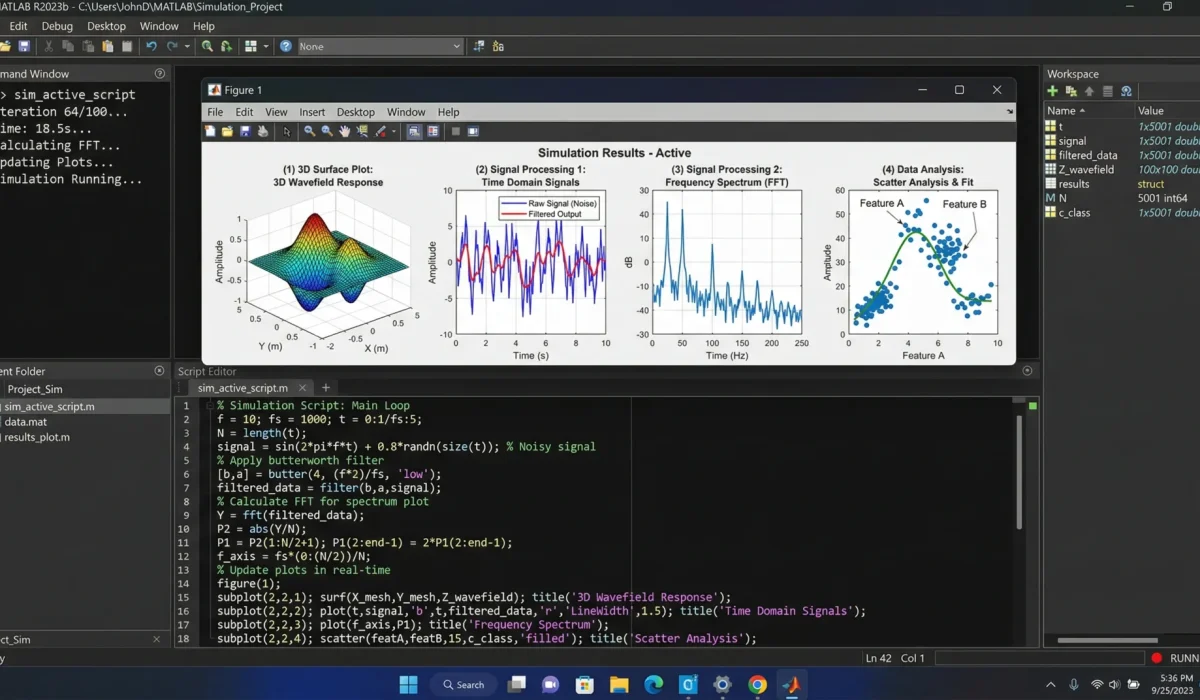1200x700 pixels.
Task: Open the layout dropdown arrow beside grid icon
Action: 266,46
